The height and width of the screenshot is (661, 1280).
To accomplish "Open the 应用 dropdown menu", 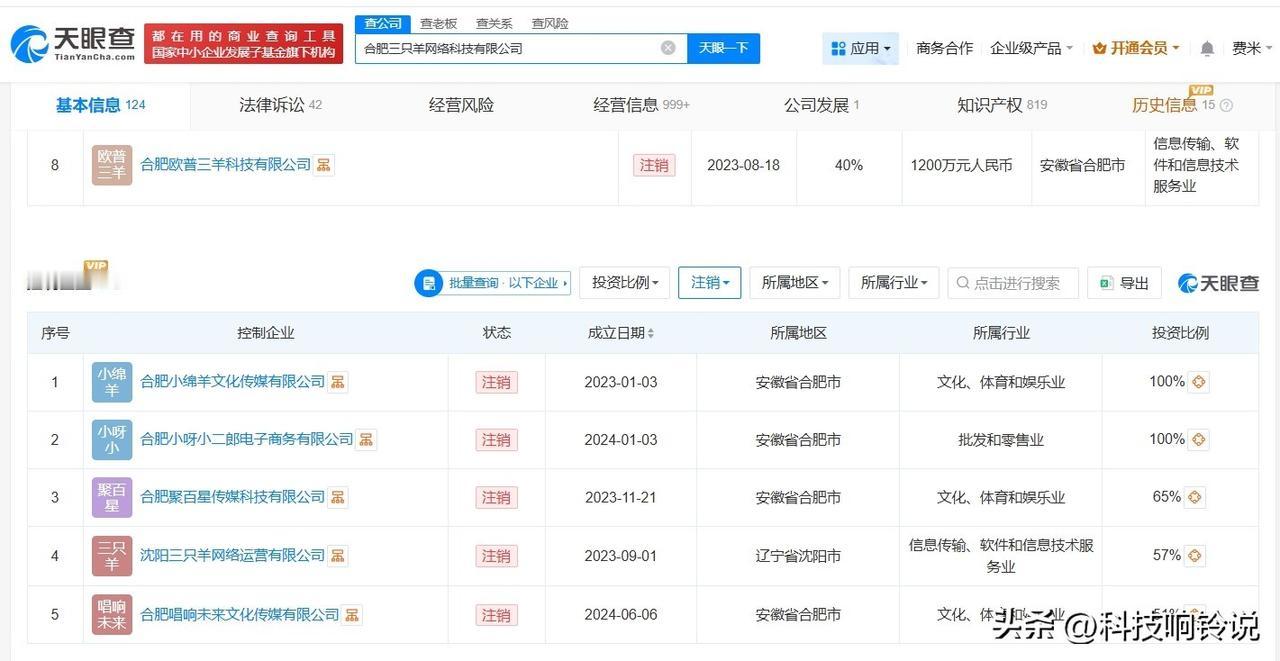I will (861, 48).
